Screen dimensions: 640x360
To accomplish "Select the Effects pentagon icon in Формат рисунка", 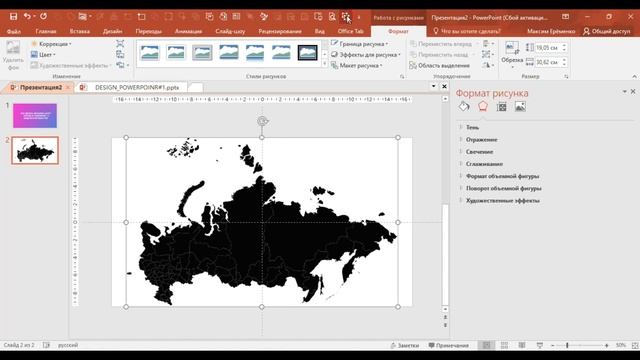I will tap(483, 107).
